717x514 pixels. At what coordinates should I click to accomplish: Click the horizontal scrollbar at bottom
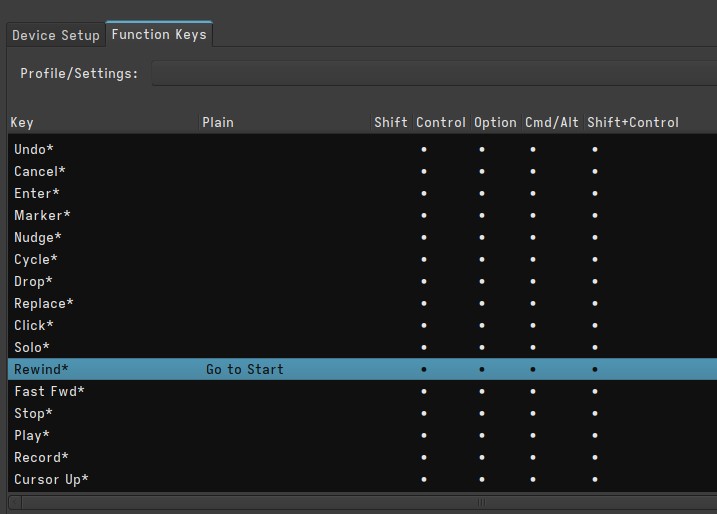360,502
